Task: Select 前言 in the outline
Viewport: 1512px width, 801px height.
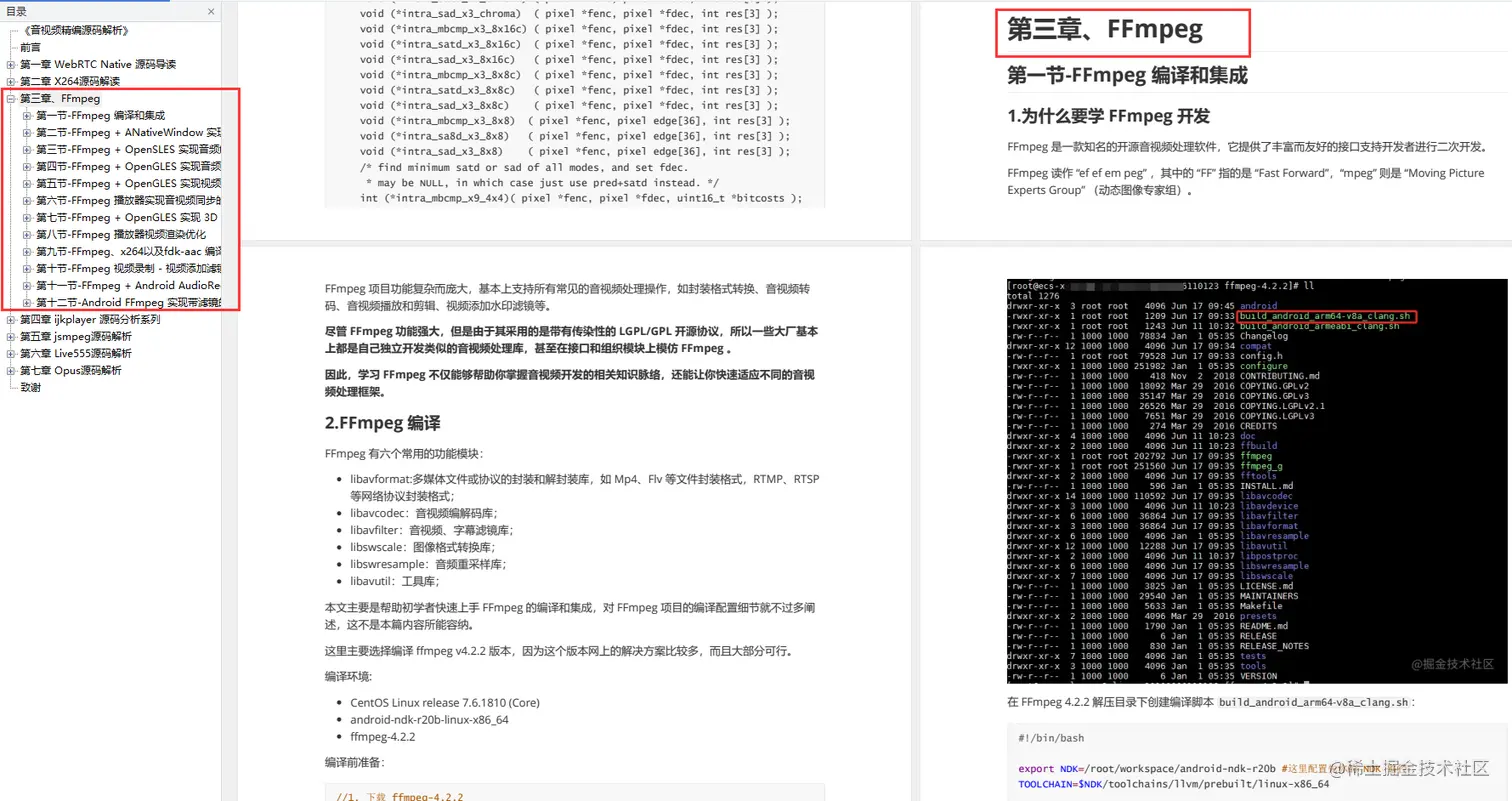Action: [x=31, y=47]
